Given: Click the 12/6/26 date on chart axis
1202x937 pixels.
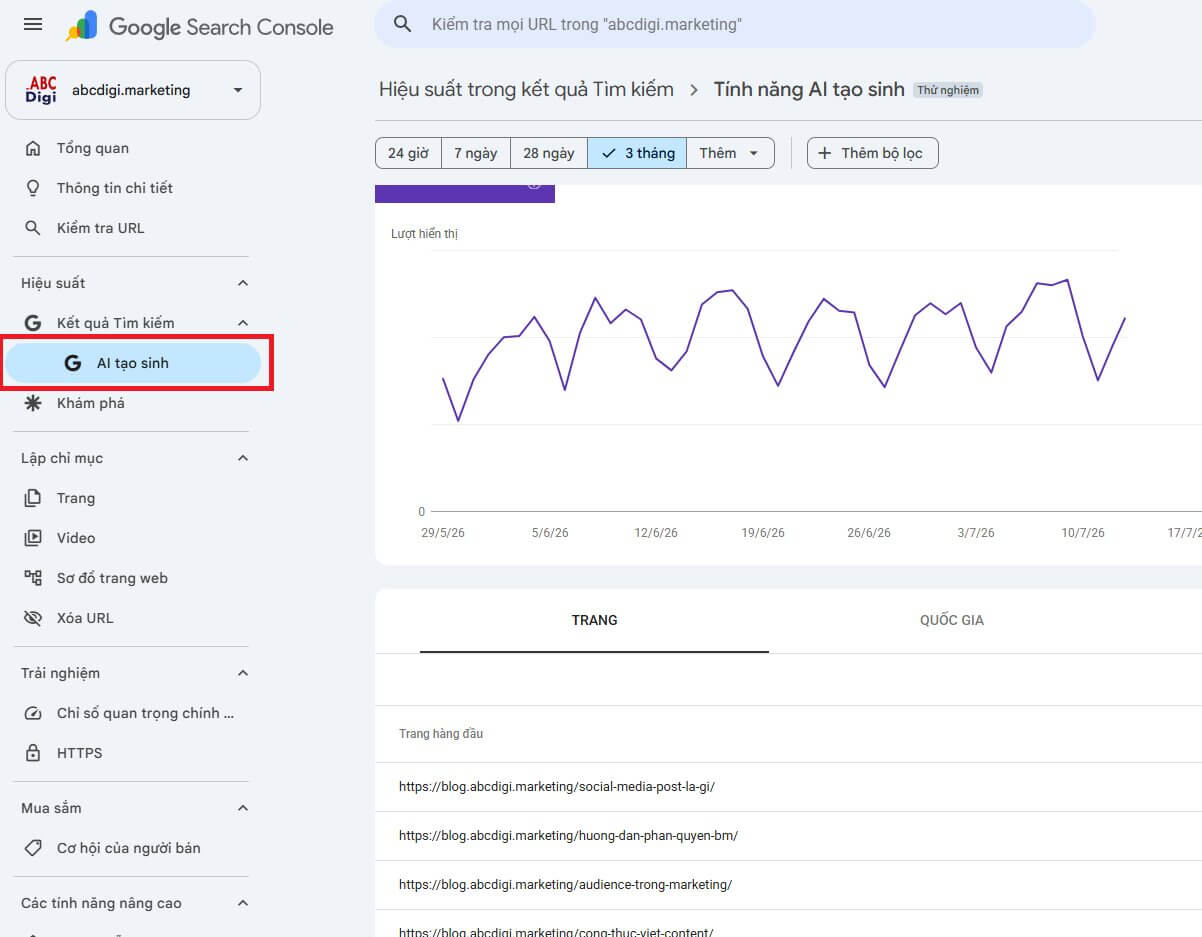Looking at the screenshot, I should 656,533.
